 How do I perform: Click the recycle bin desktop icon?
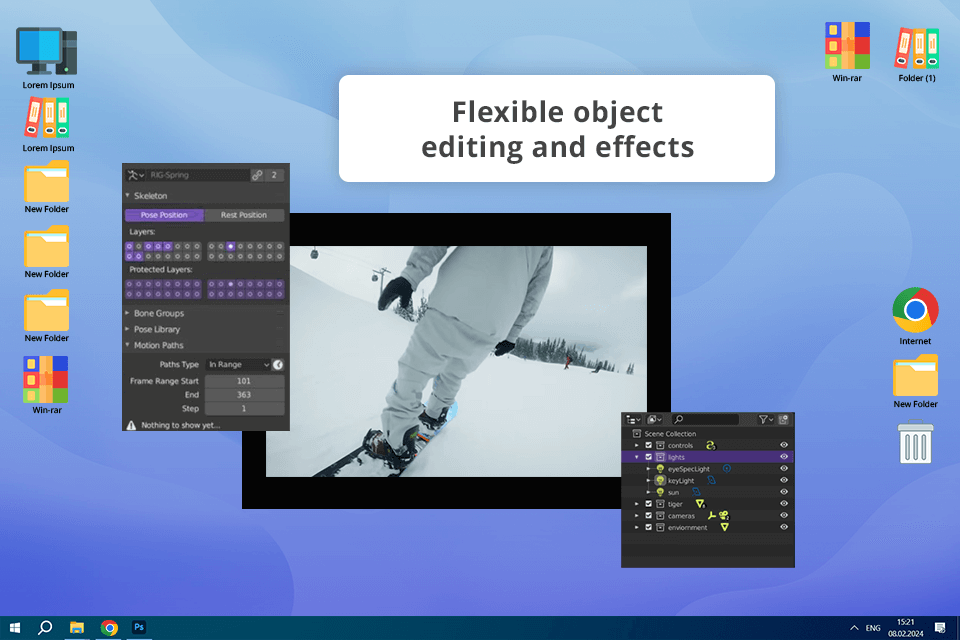pos(915,442)
